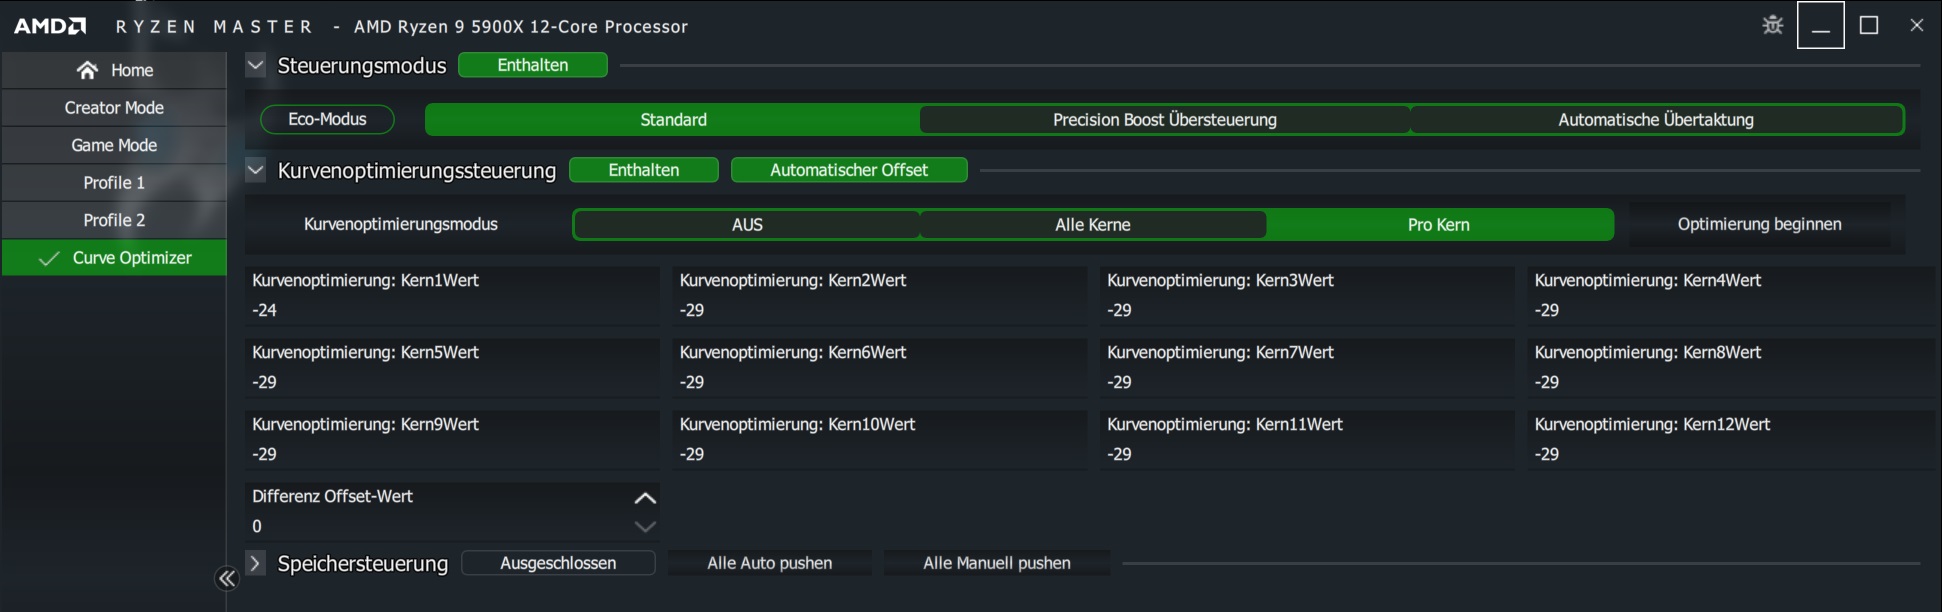Collapse the sidebar with double-chevron arrow
The height and width of the screenshot is (612, 1942).
tap(226, 578)
